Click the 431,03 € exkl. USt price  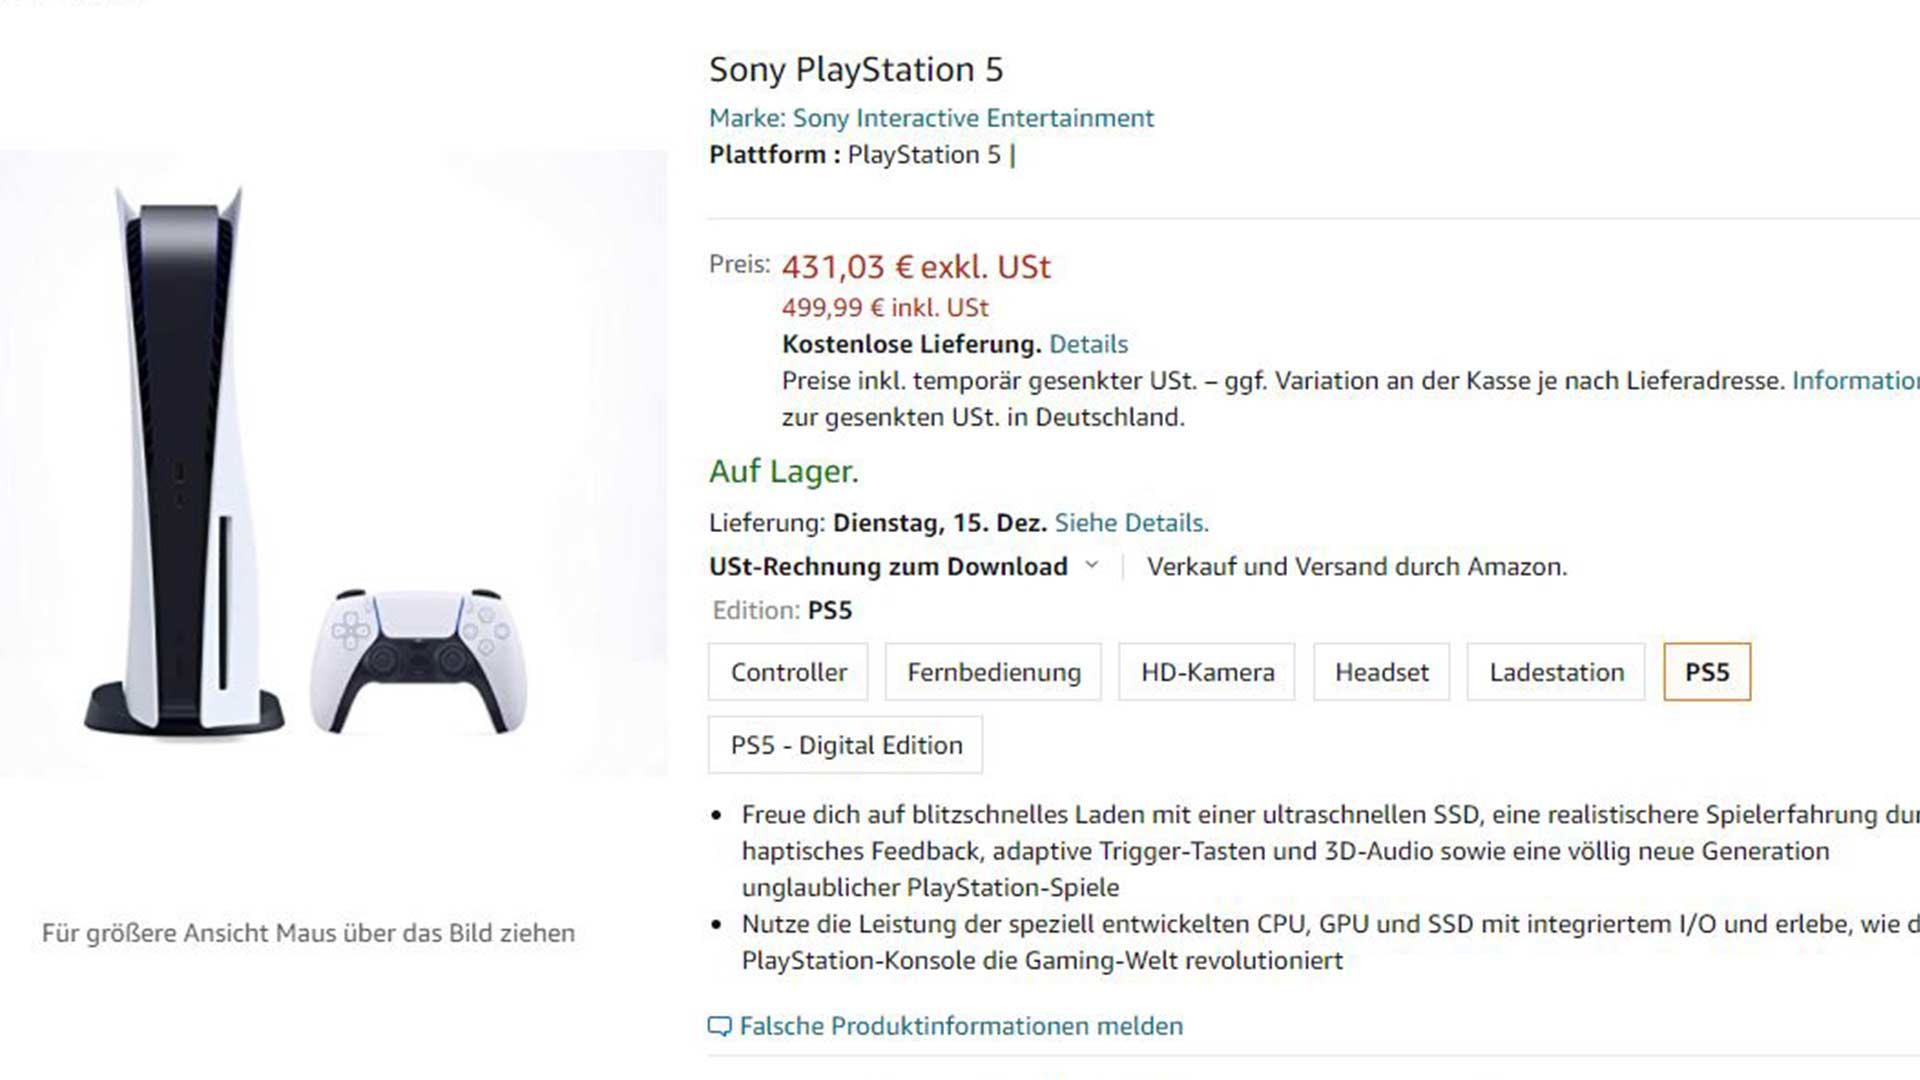915,267
